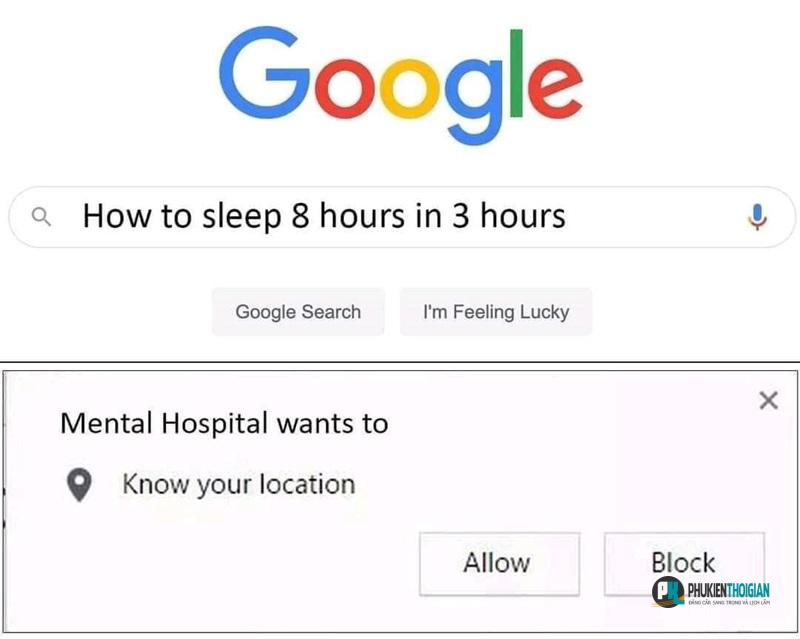Image resolution: width=800 pixels, height=639 pixels.
Task: Allow Mental Hospital to know your location
Action: click(499, 564)
